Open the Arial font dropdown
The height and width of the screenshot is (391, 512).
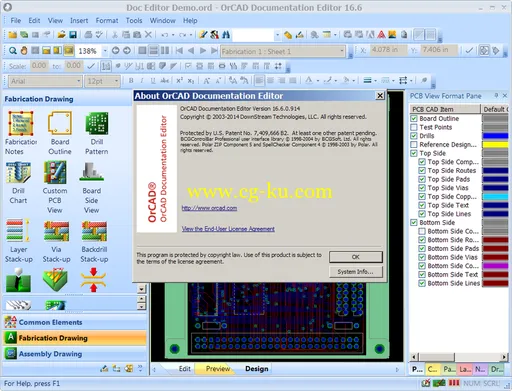coord(78,81)
